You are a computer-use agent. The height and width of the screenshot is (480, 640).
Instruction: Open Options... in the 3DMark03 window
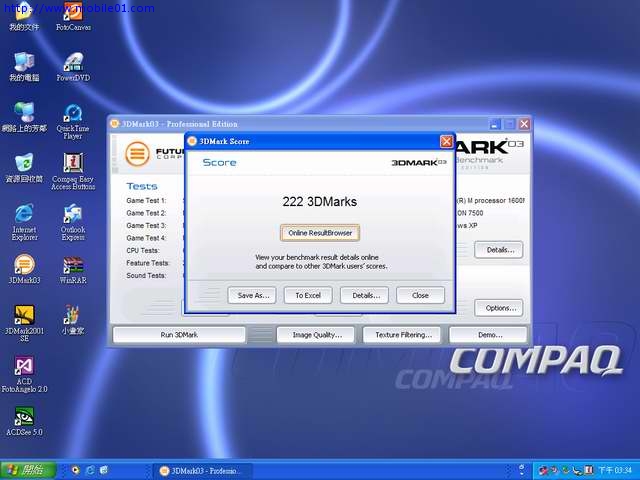[499, 308]
